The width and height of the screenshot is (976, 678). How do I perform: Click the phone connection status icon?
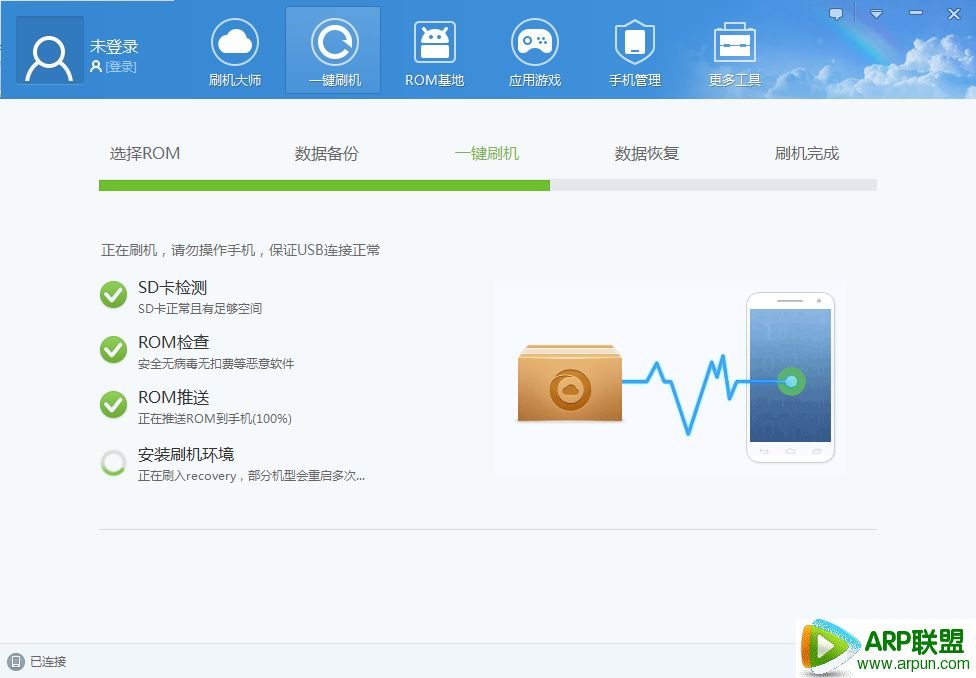pos(16,661)
